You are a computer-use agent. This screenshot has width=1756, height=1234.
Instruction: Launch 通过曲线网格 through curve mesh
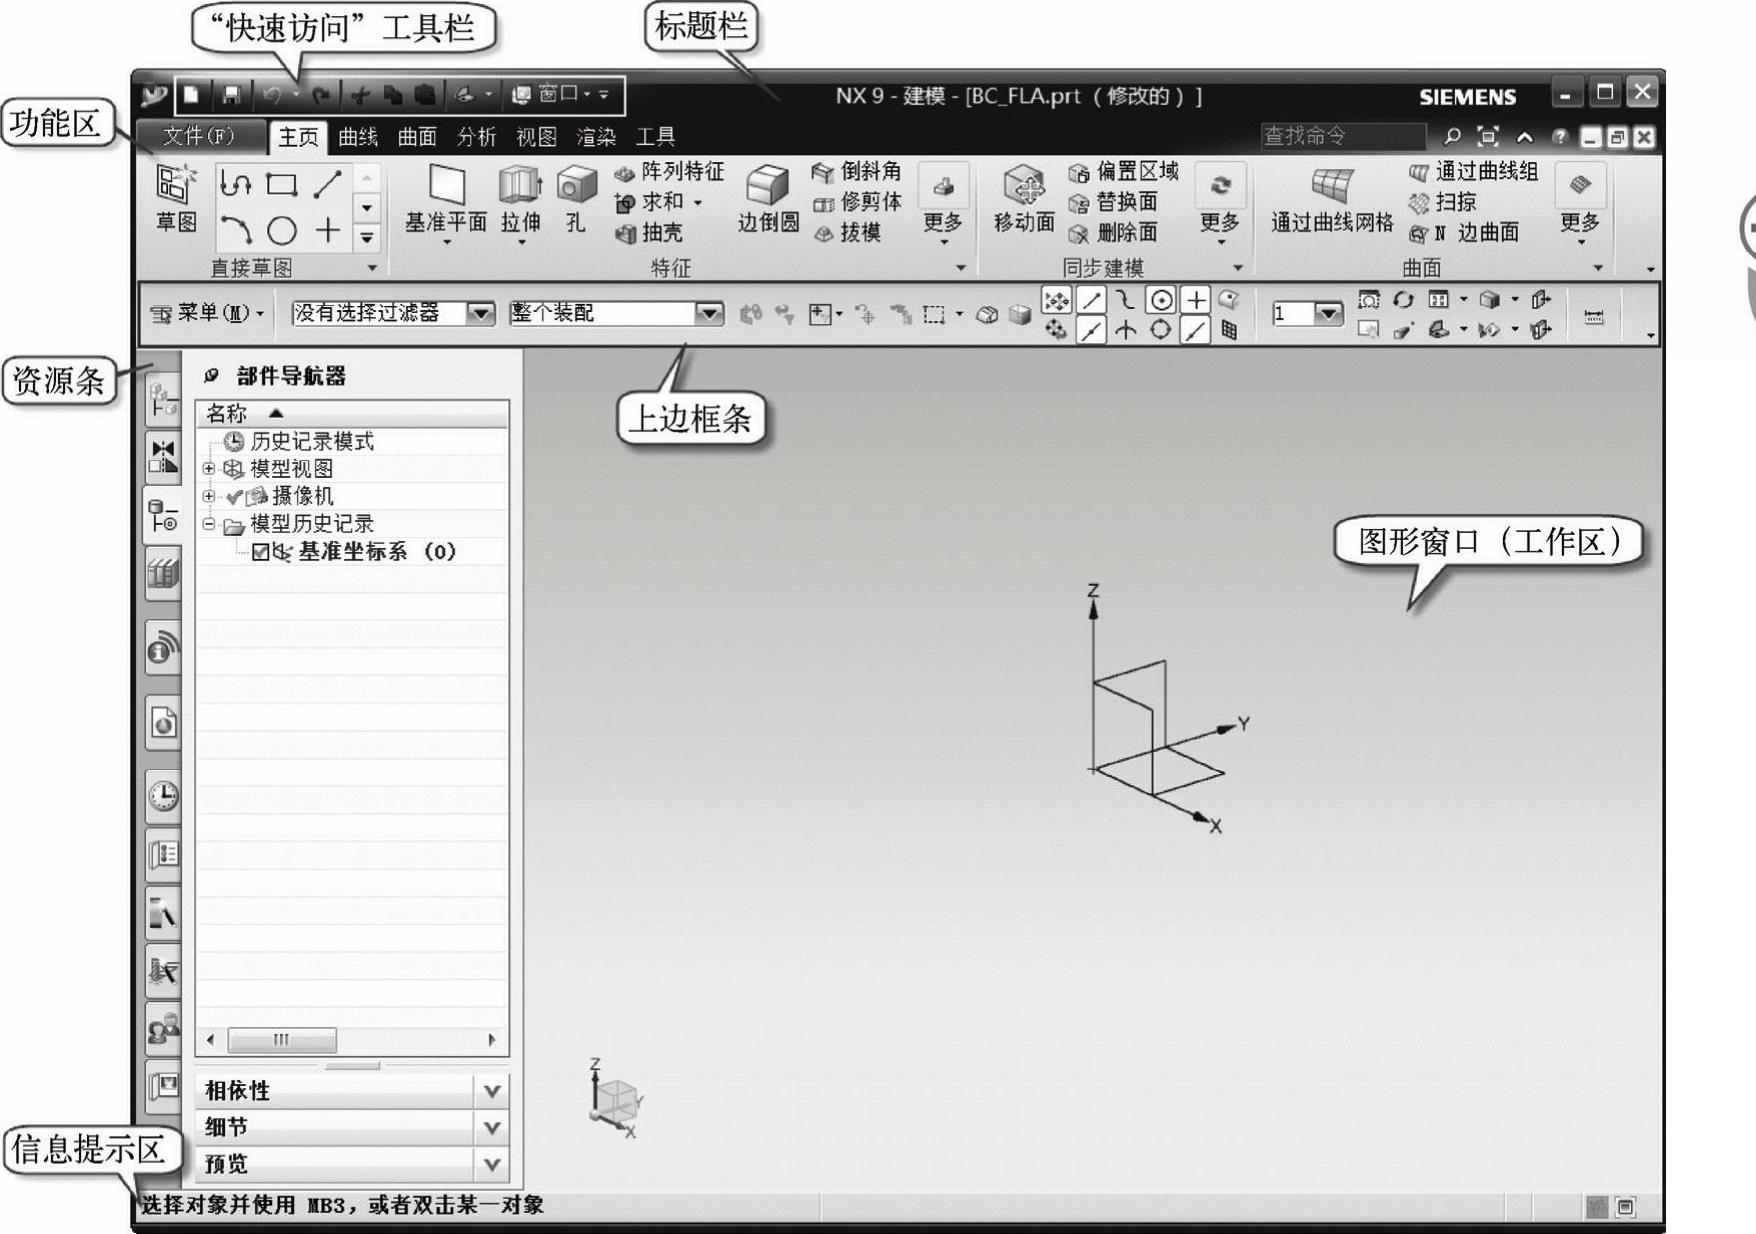(1332, 200)
